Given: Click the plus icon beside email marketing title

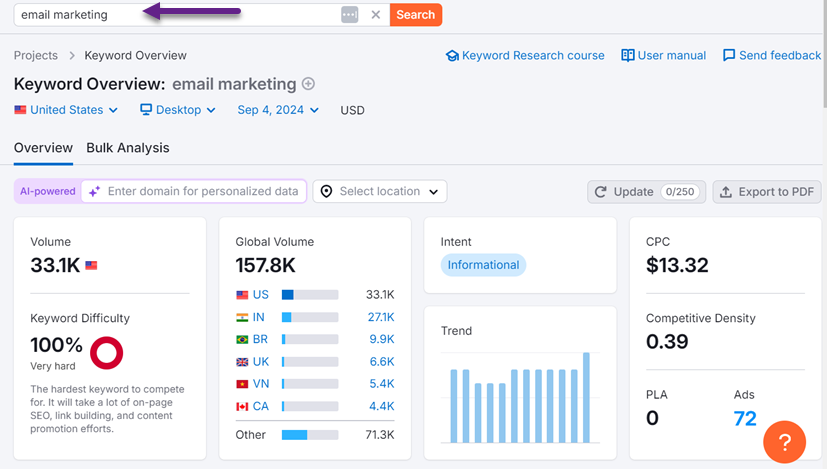Looking at the screenshot, I should tap(308, 84).
